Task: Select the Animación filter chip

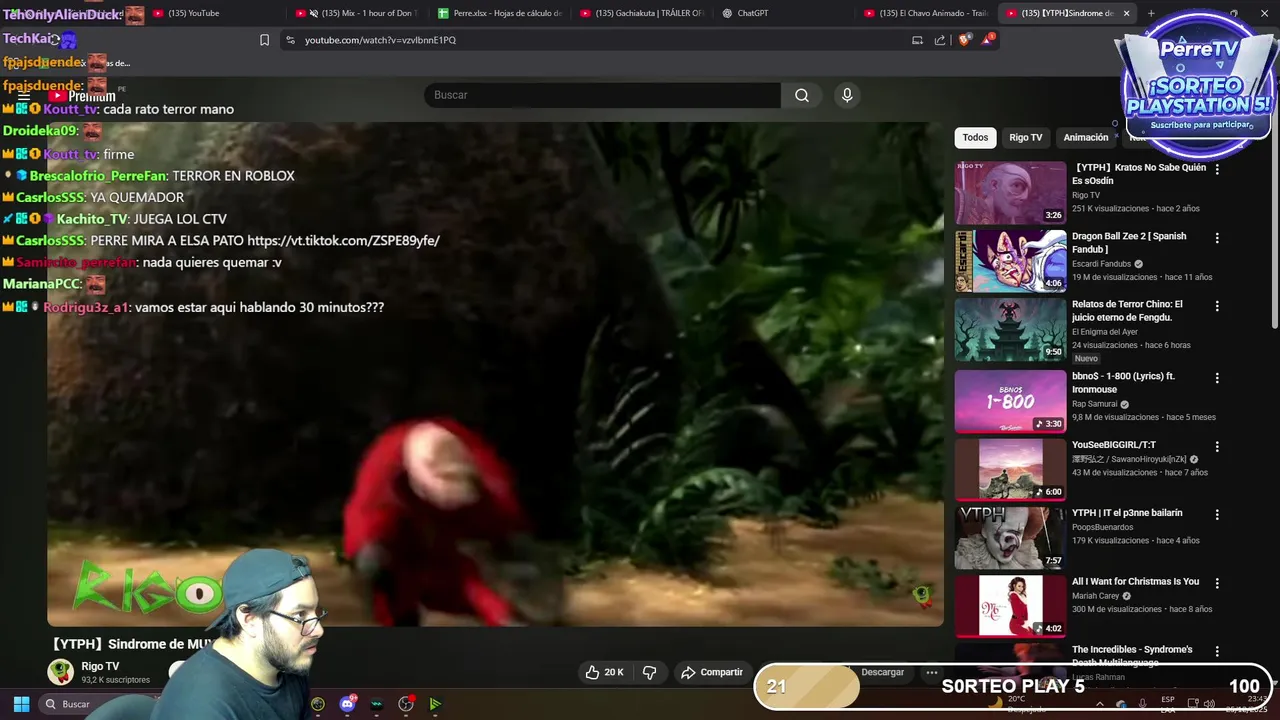Action: 1086,137
